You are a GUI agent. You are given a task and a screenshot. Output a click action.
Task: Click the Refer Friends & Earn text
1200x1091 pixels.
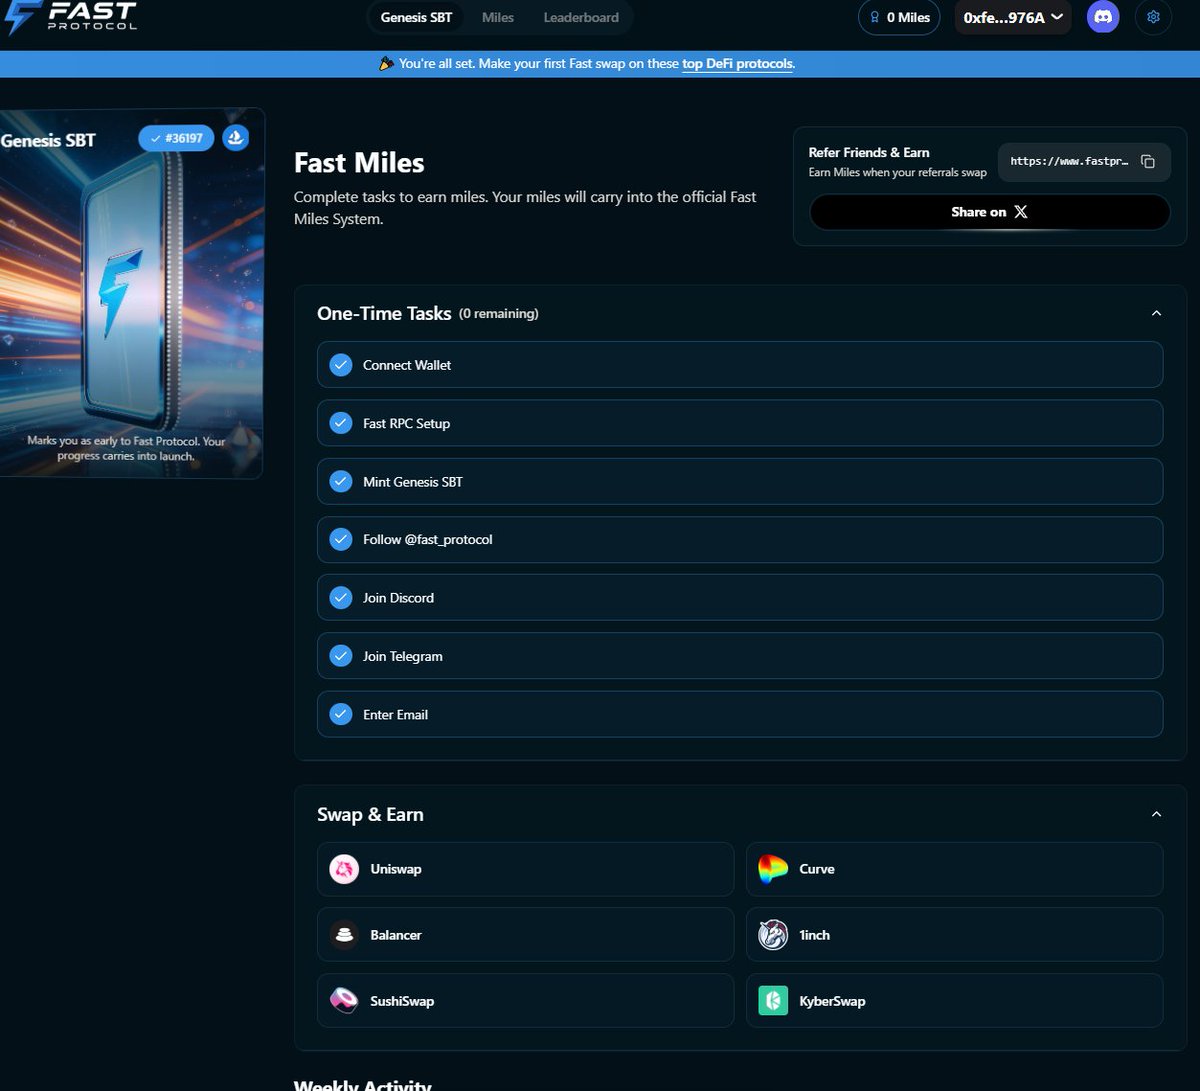pos(869,153)
